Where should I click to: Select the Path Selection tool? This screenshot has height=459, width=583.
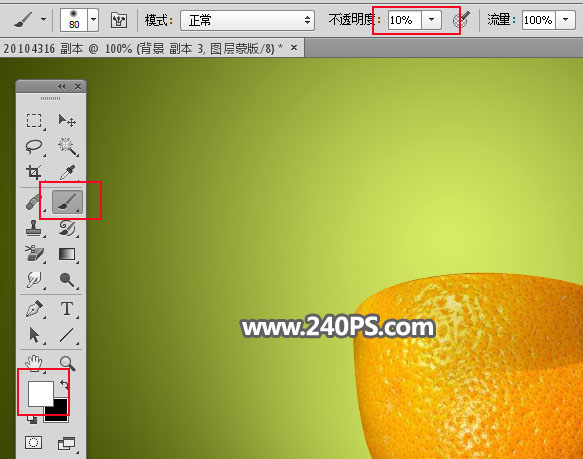pos(34,335)
